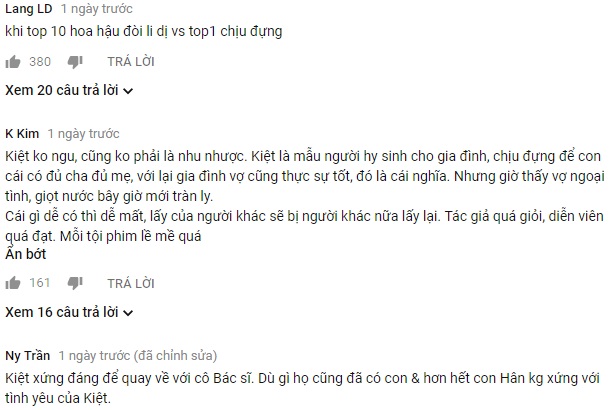Expand Xem 16 câu trả lời replies

point(69,312)
